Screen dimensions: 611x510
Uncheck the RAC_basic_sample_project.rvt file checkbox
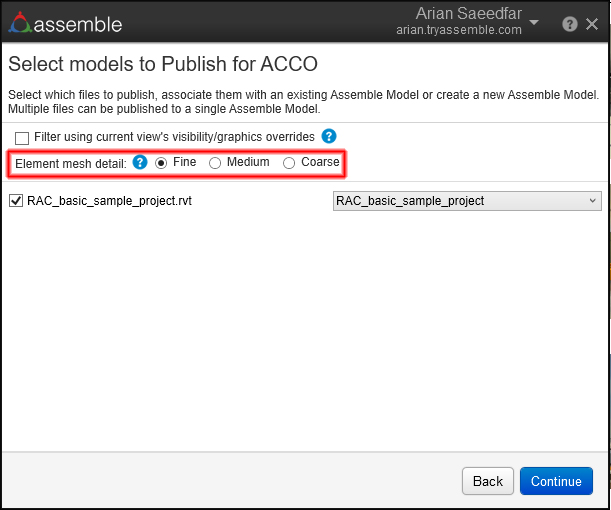[15, 201]
